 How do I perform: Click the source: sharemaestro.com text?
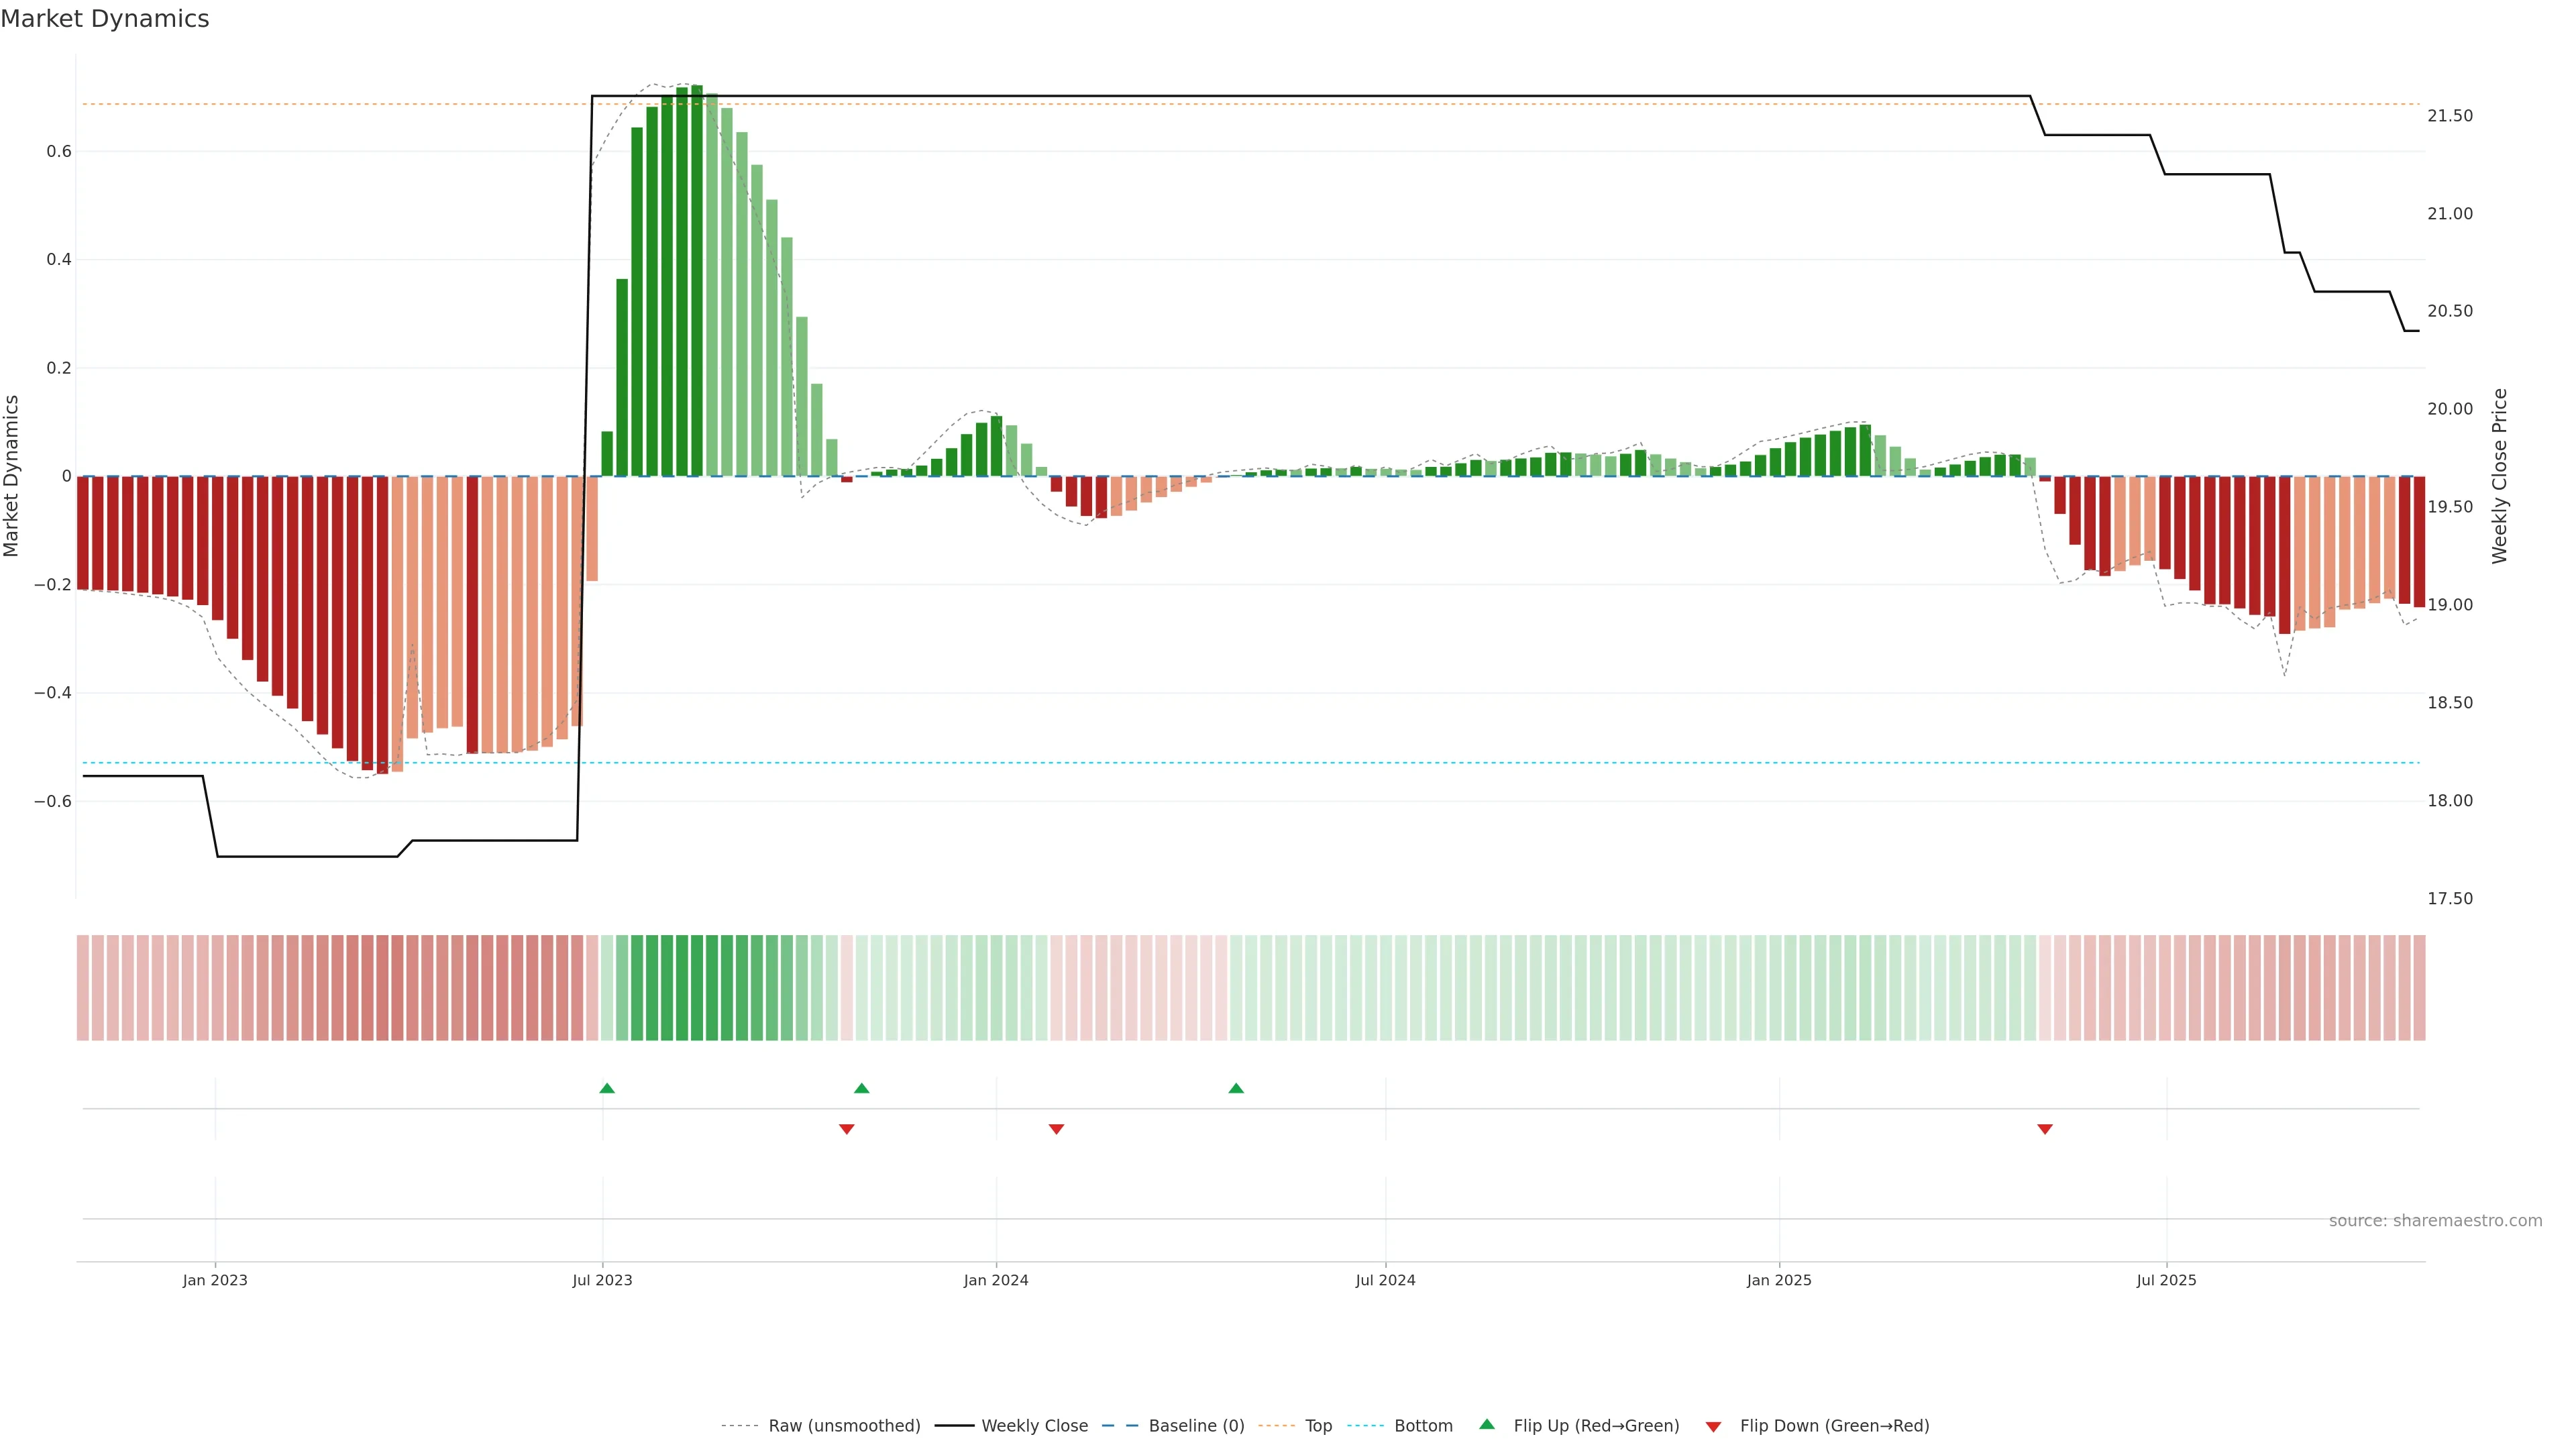click(x=2435, y=1221)
